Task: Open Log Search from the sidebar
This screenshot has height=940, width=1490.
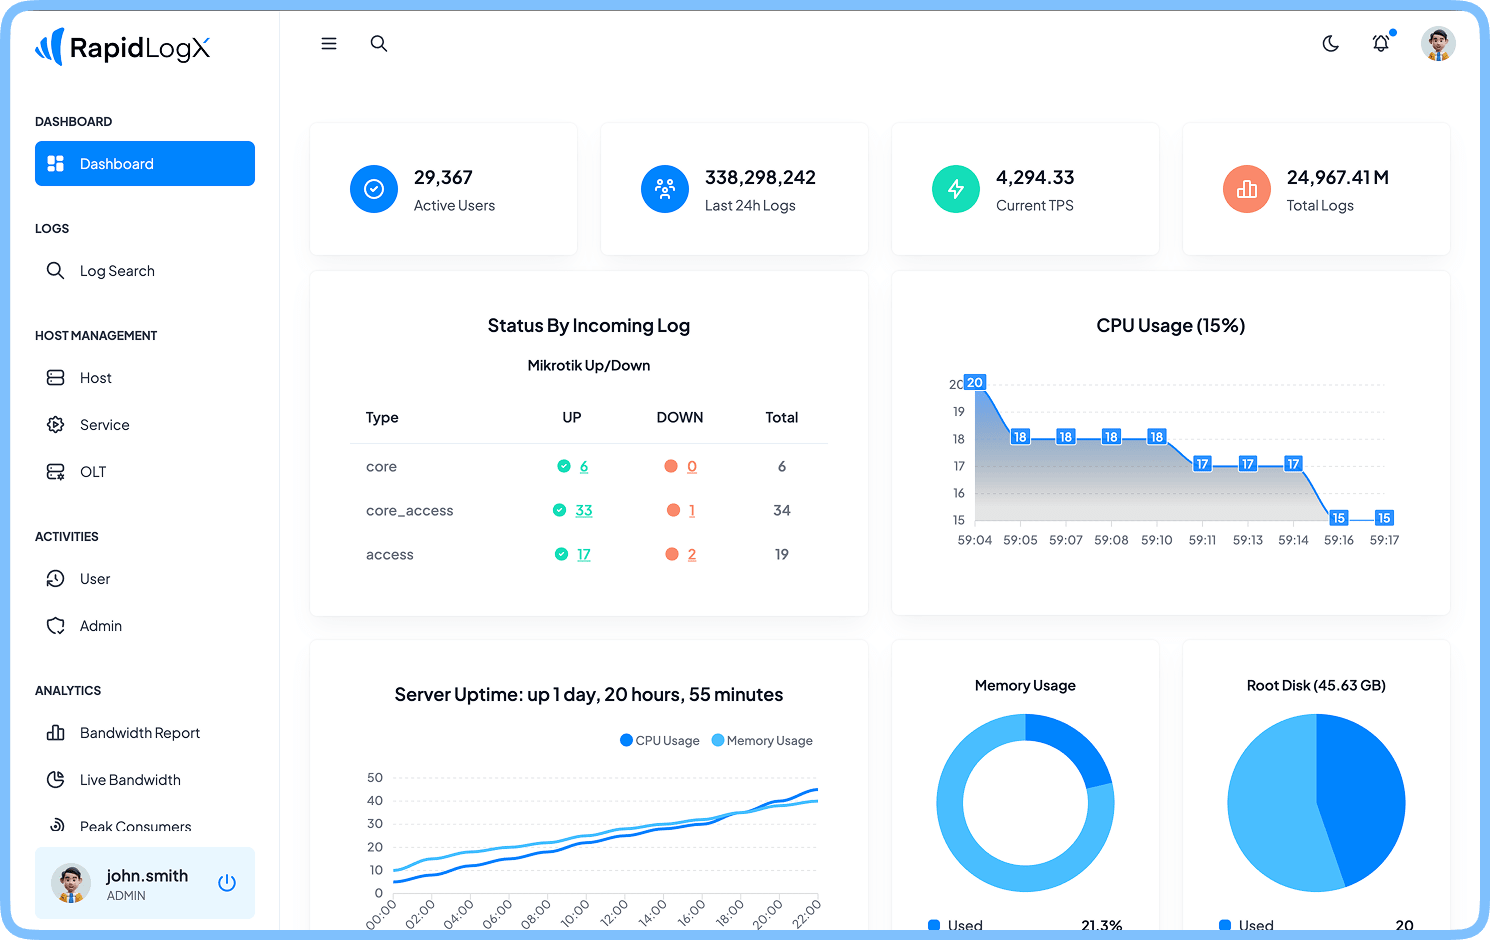Action: pos(117,271)
